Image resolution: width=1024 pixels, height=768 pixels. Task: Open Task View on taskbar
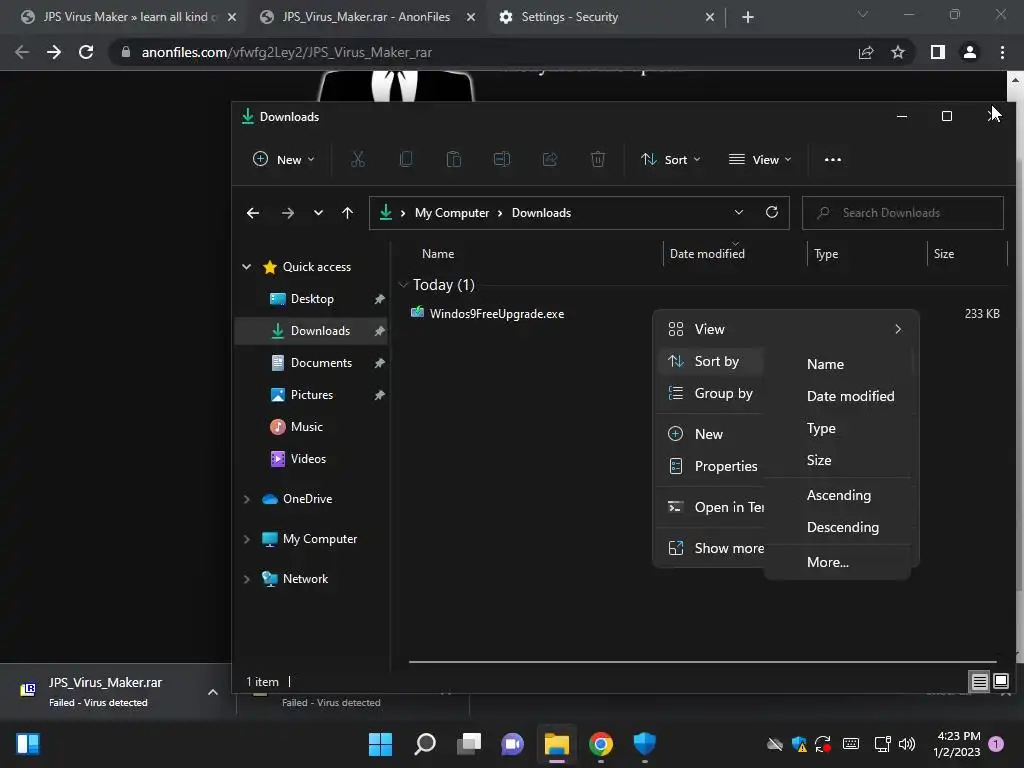coord(469,744)
